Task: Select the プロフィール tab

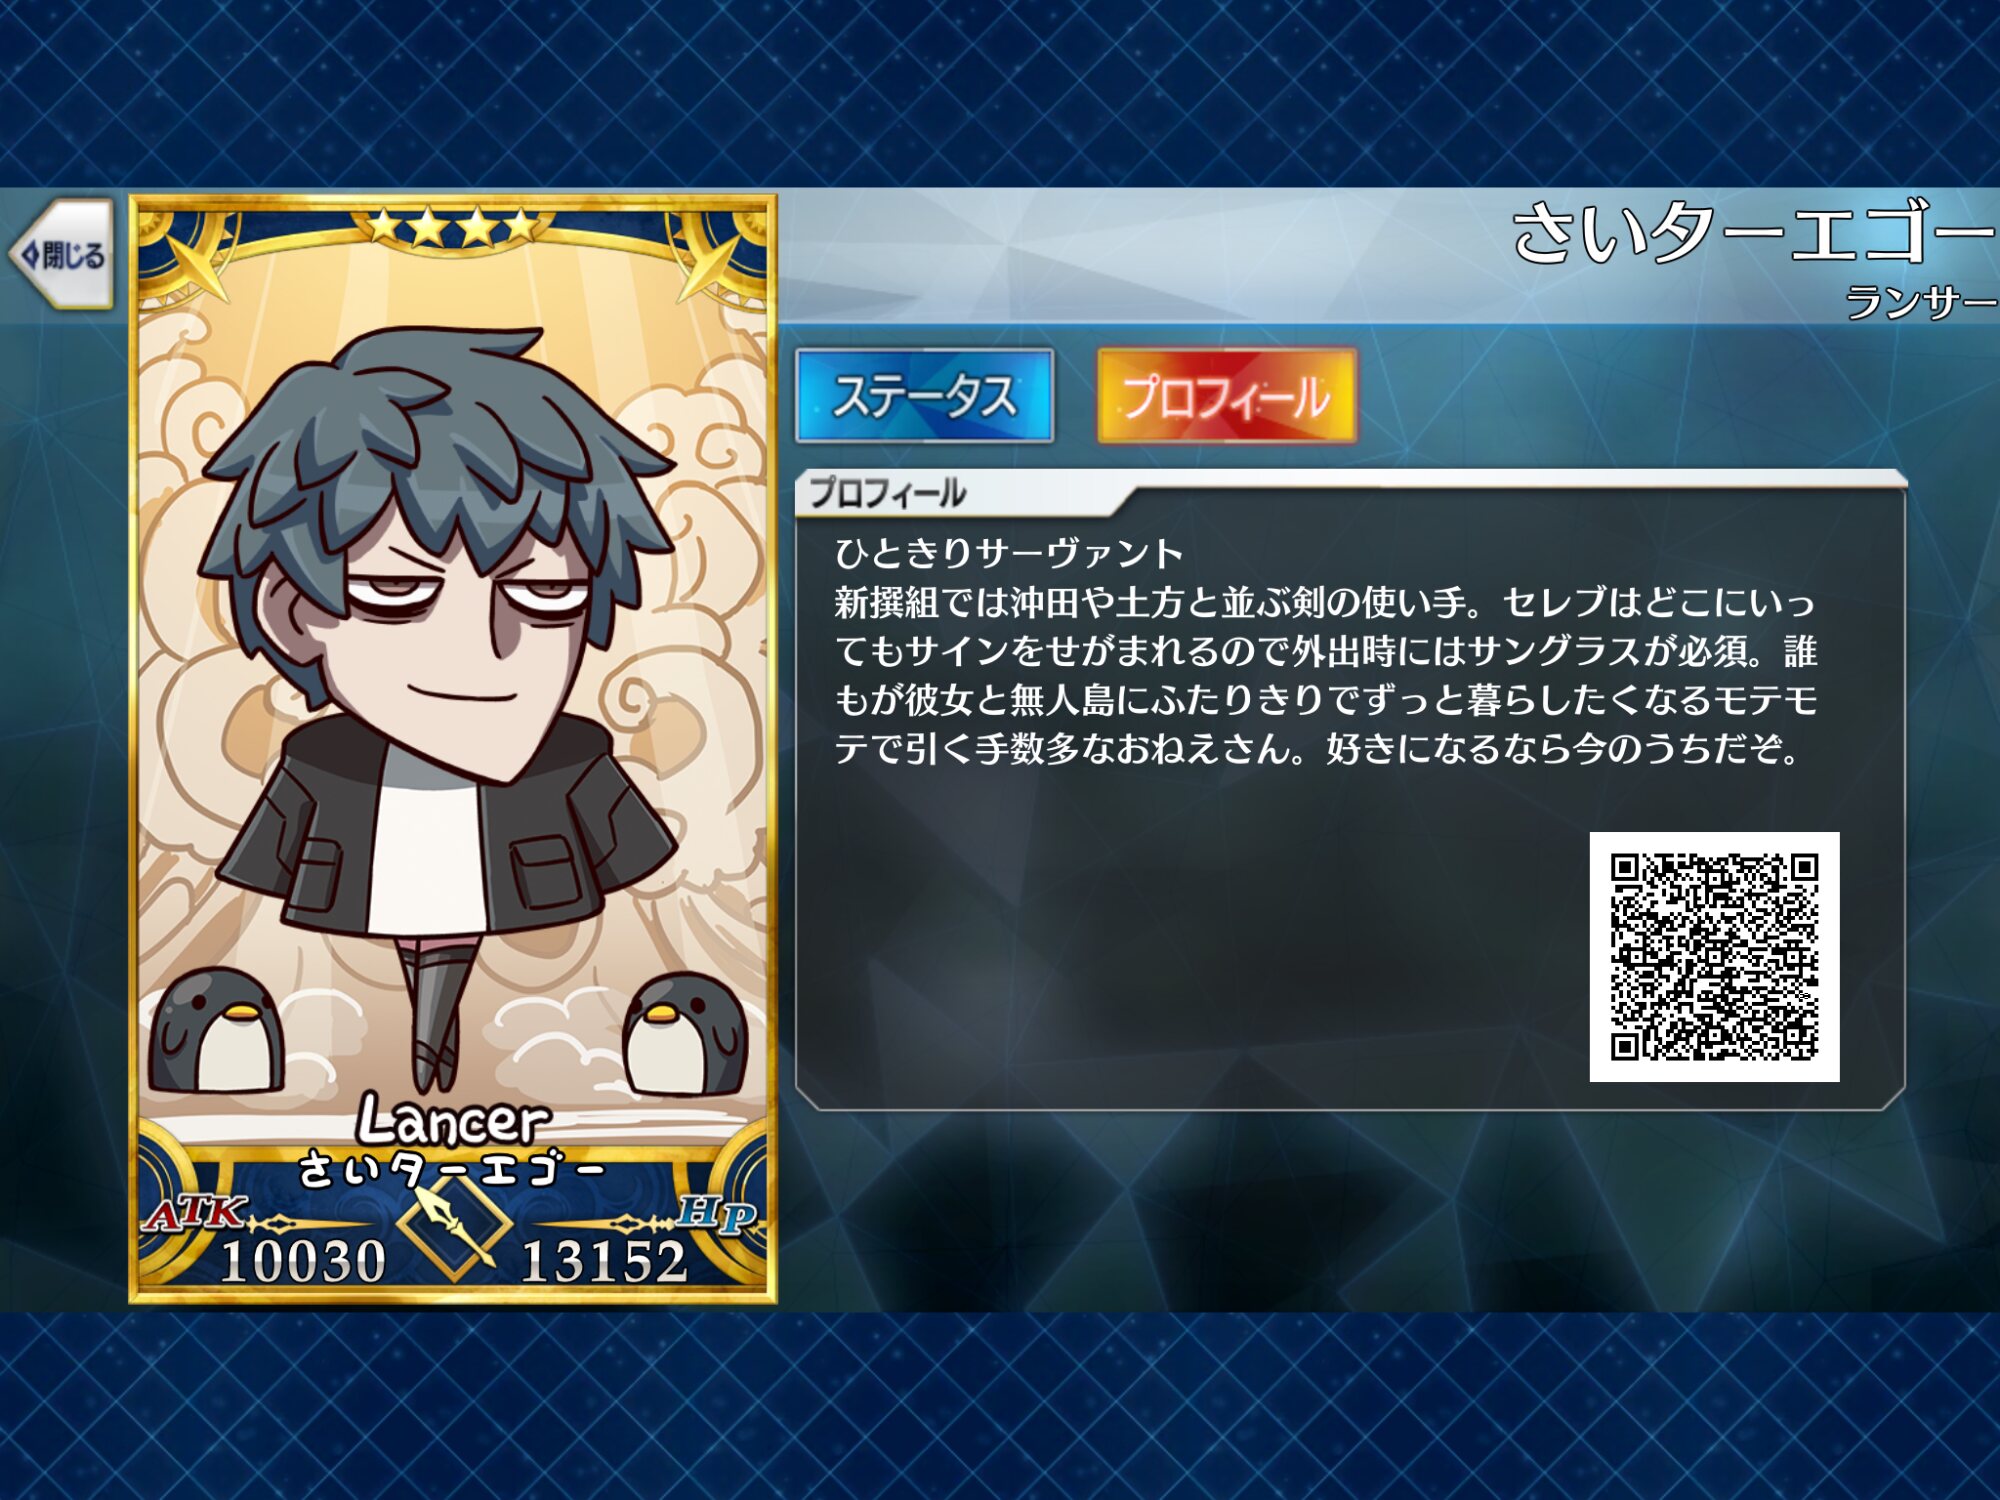Action: 1226,396
